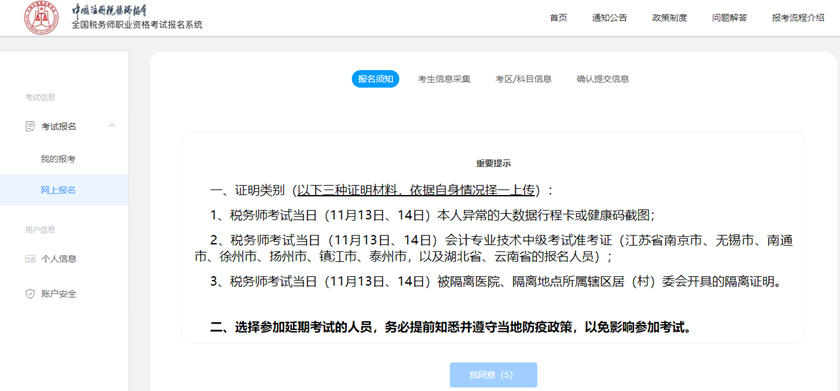This screenshot has width=840, height=391.
Task: Click the association emblem logo
Action: click(41, 18)
